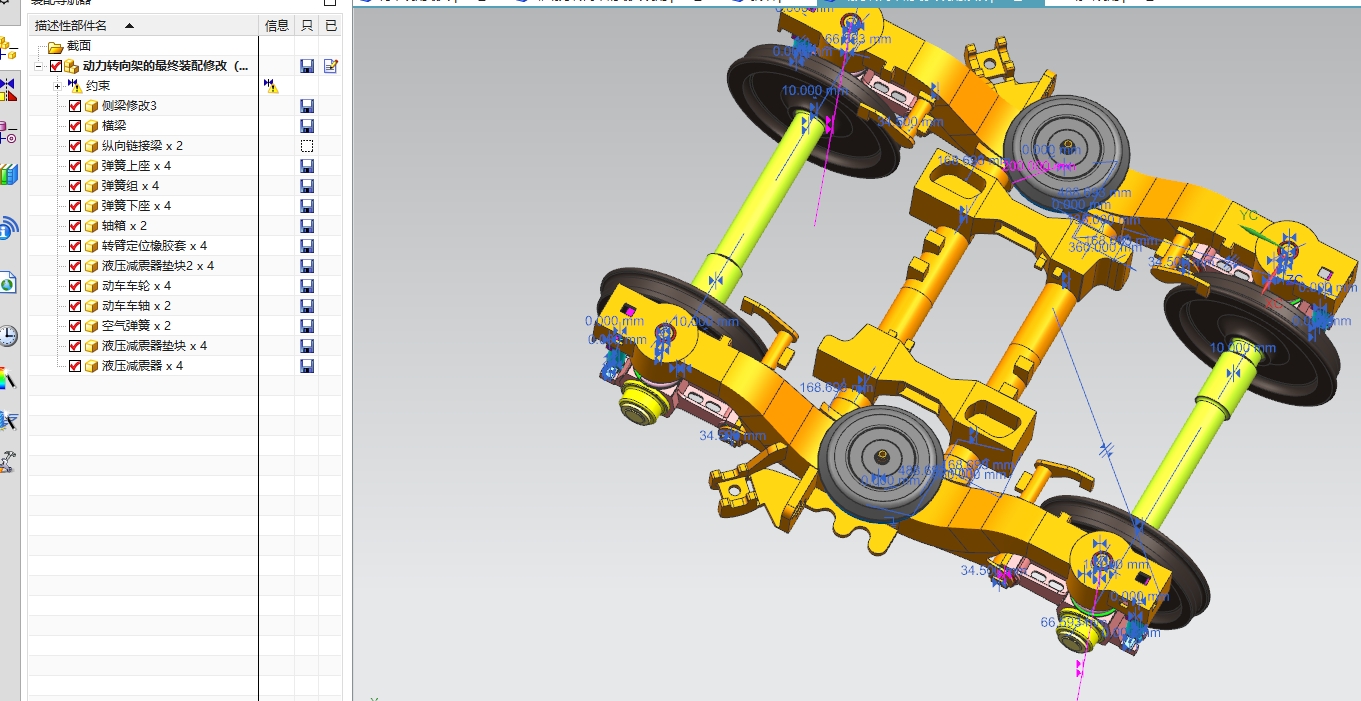This screenshot has width=1361, height=701.
Task: Click the 已 column header
Action: (x=331, y=25)
